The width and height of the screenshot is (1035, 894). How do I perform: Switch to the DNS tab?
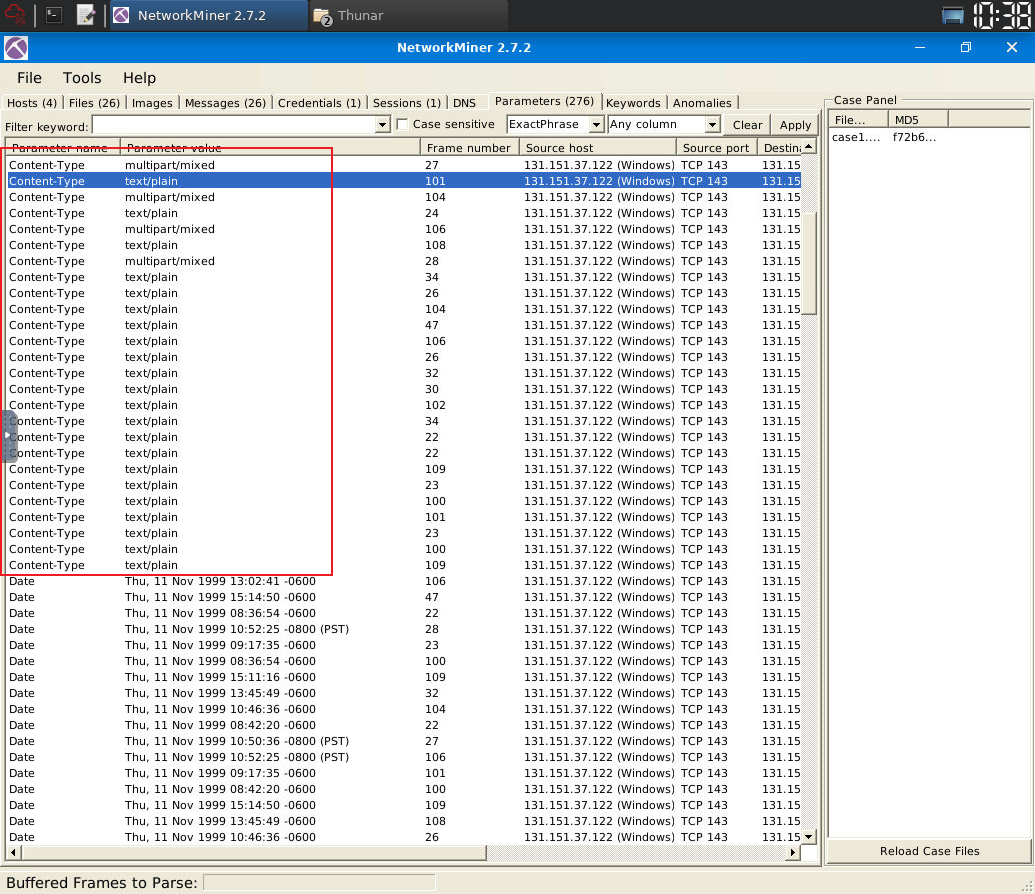[464, 103]
